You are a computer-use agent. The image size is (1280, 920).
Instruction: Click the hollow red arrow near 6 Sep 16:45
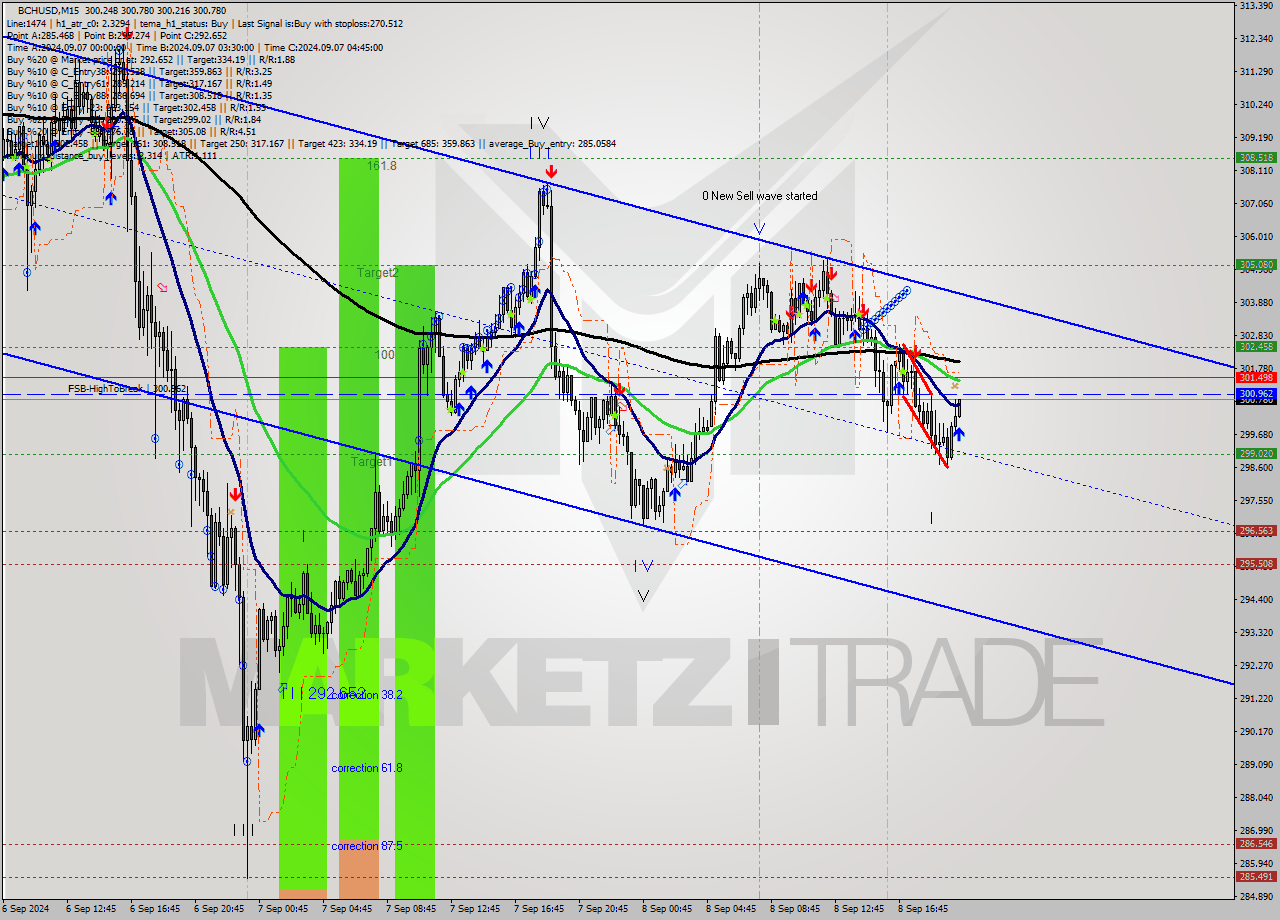coord(162,287)
